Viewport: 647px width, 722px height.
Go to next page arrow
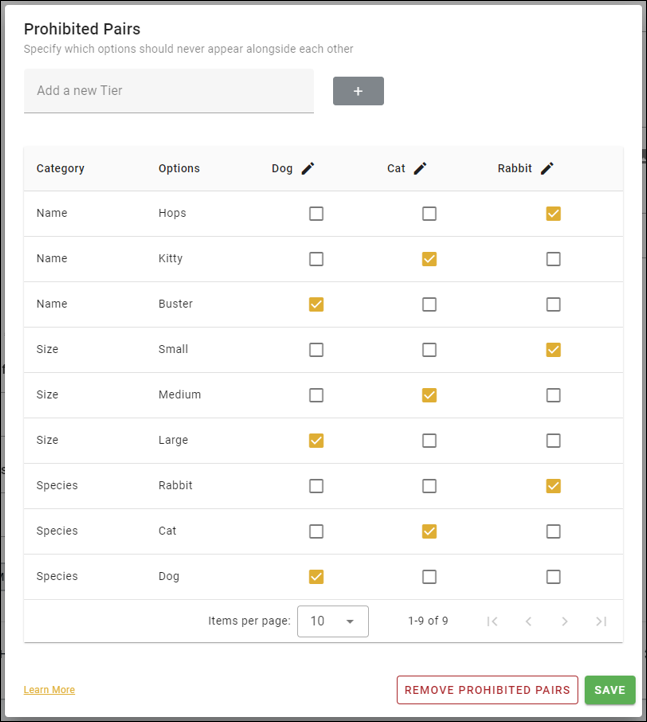click(x=565, y=621)
